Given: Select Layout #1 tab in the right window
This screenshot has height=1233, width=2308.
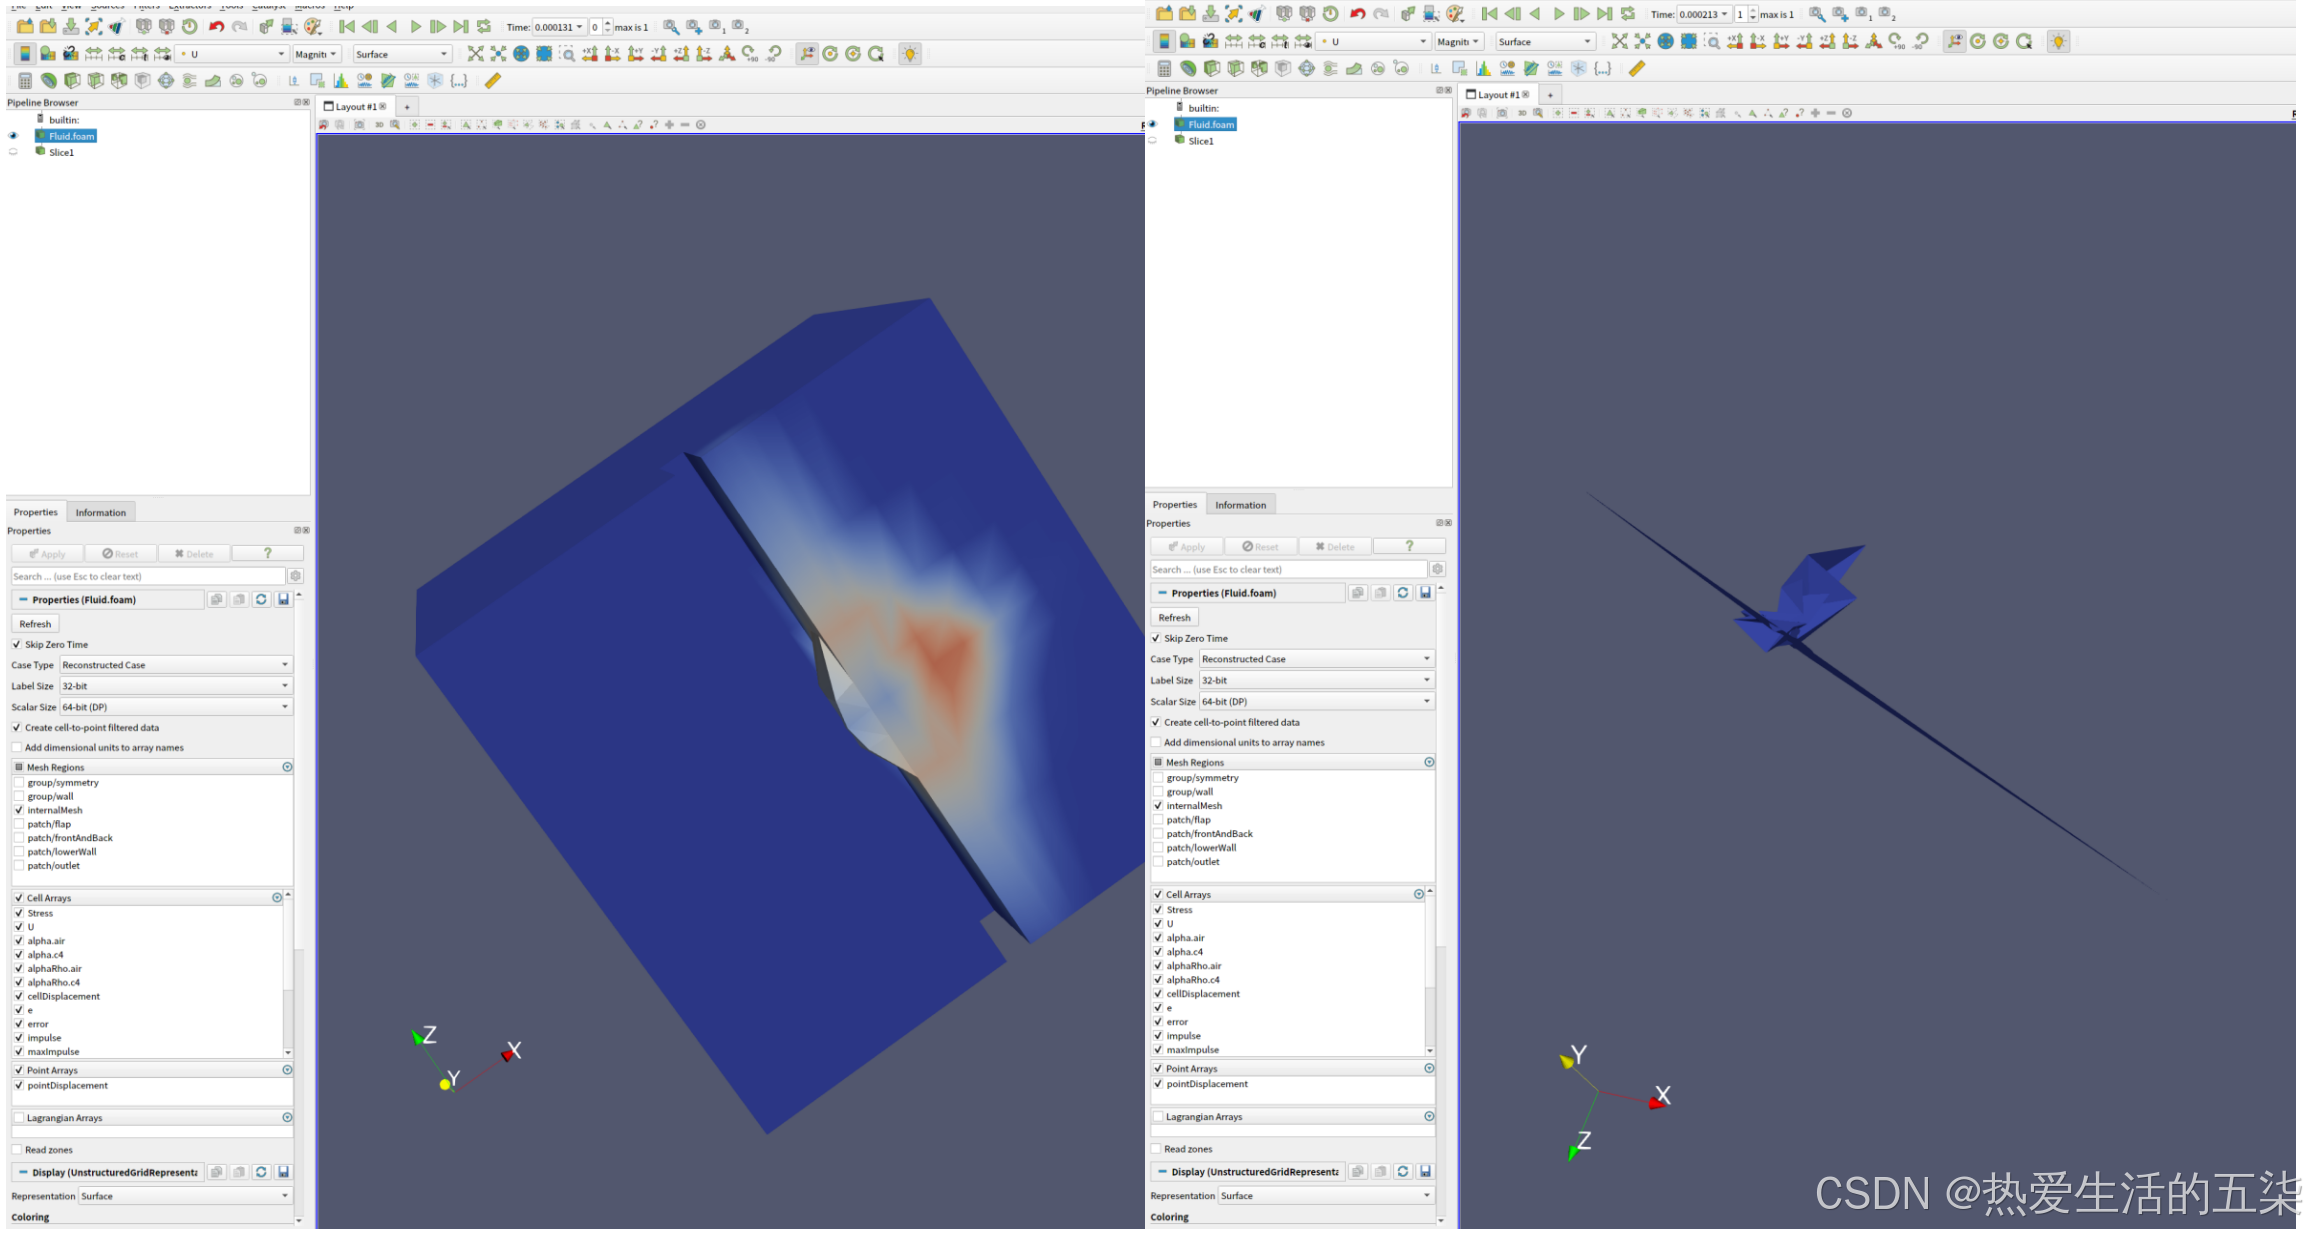Looking at the screenshot, I should pyautogui.click(x=1496, y=95).
